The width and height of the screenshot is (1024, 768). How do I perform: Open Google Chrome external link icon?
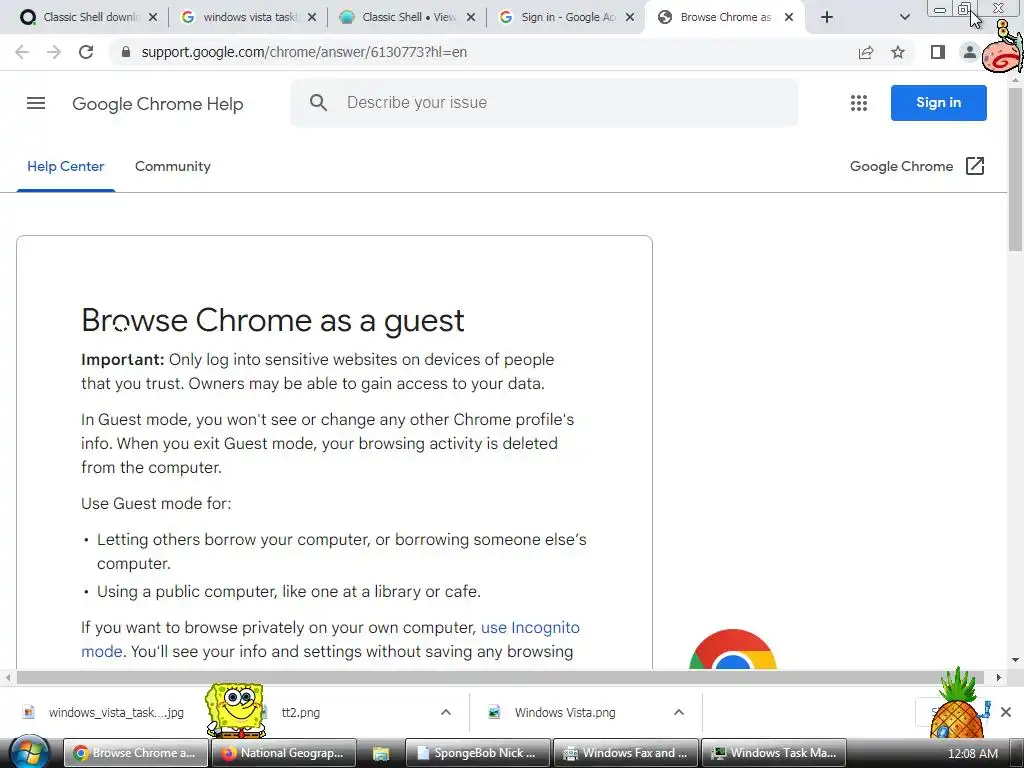point(974,166)
